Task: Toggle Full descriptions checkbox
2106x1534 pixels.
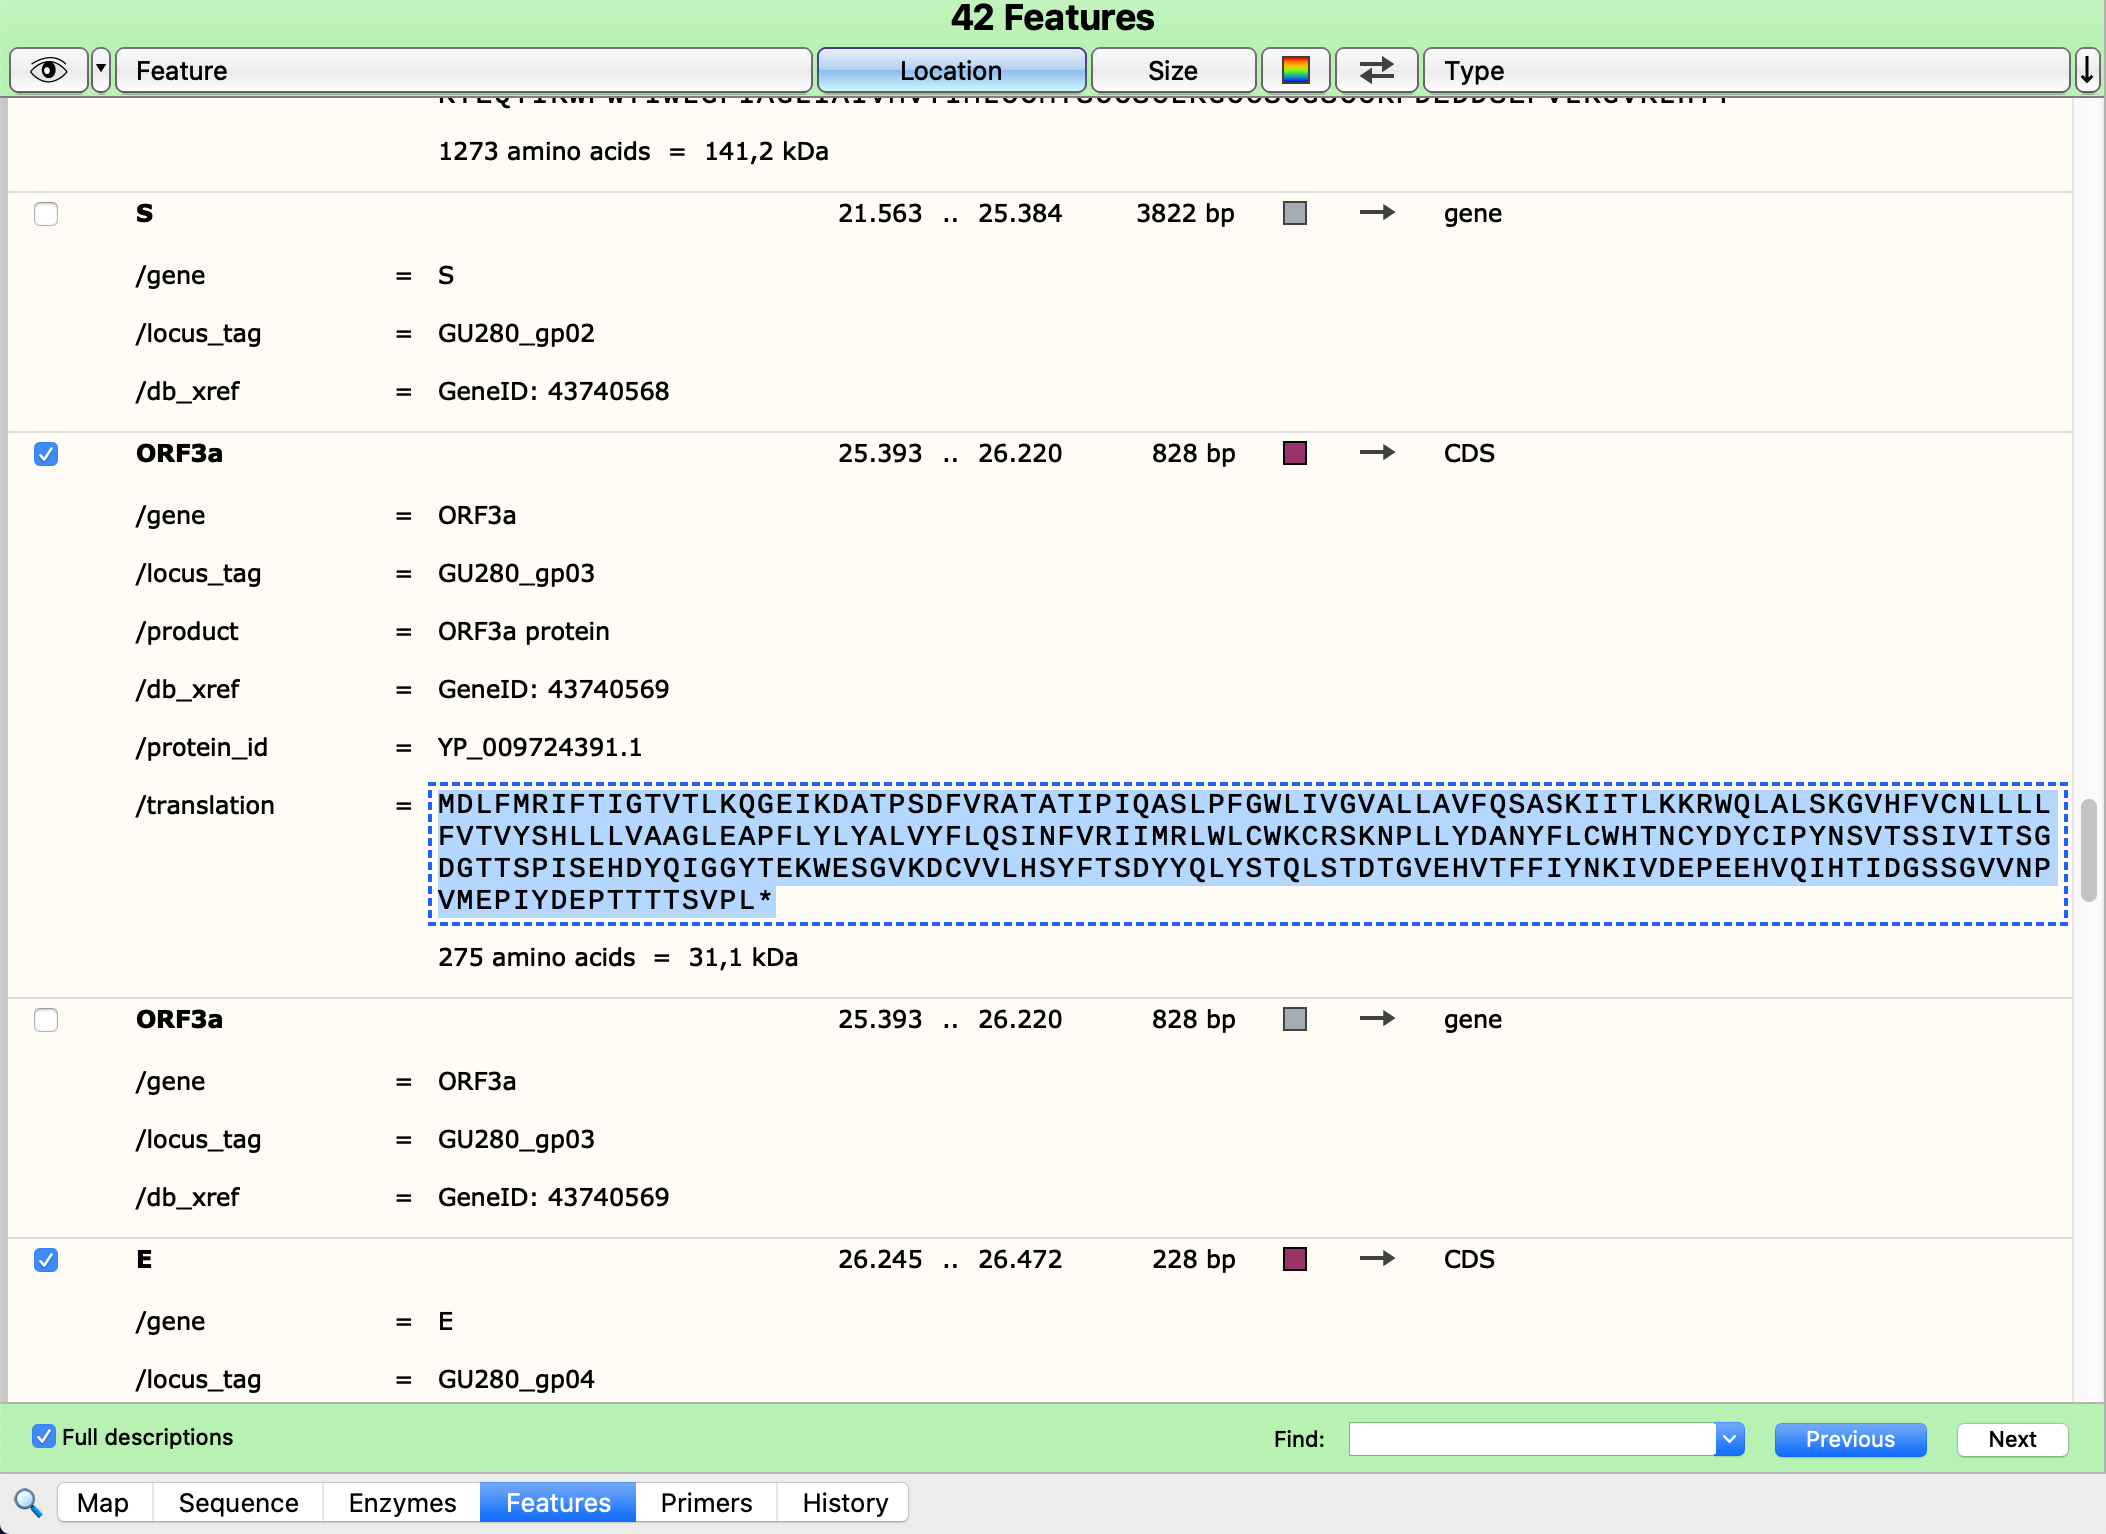Action: [x=44, y=1437]
